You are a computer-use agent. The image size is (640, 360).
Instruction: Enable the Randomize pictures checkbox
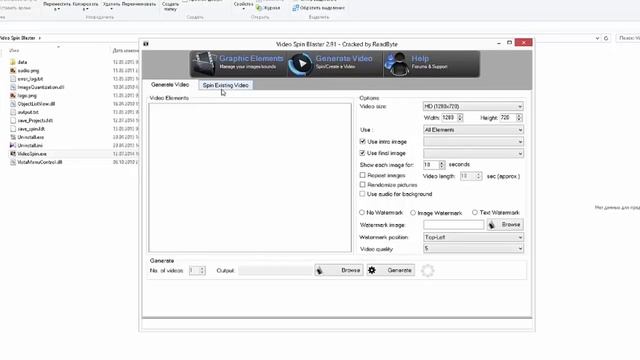362,184
